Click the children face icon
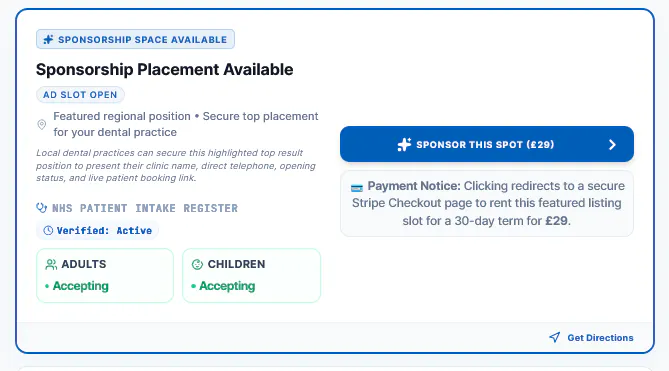Viewport: 669px width, 371px height. click(x=197, y=264)
